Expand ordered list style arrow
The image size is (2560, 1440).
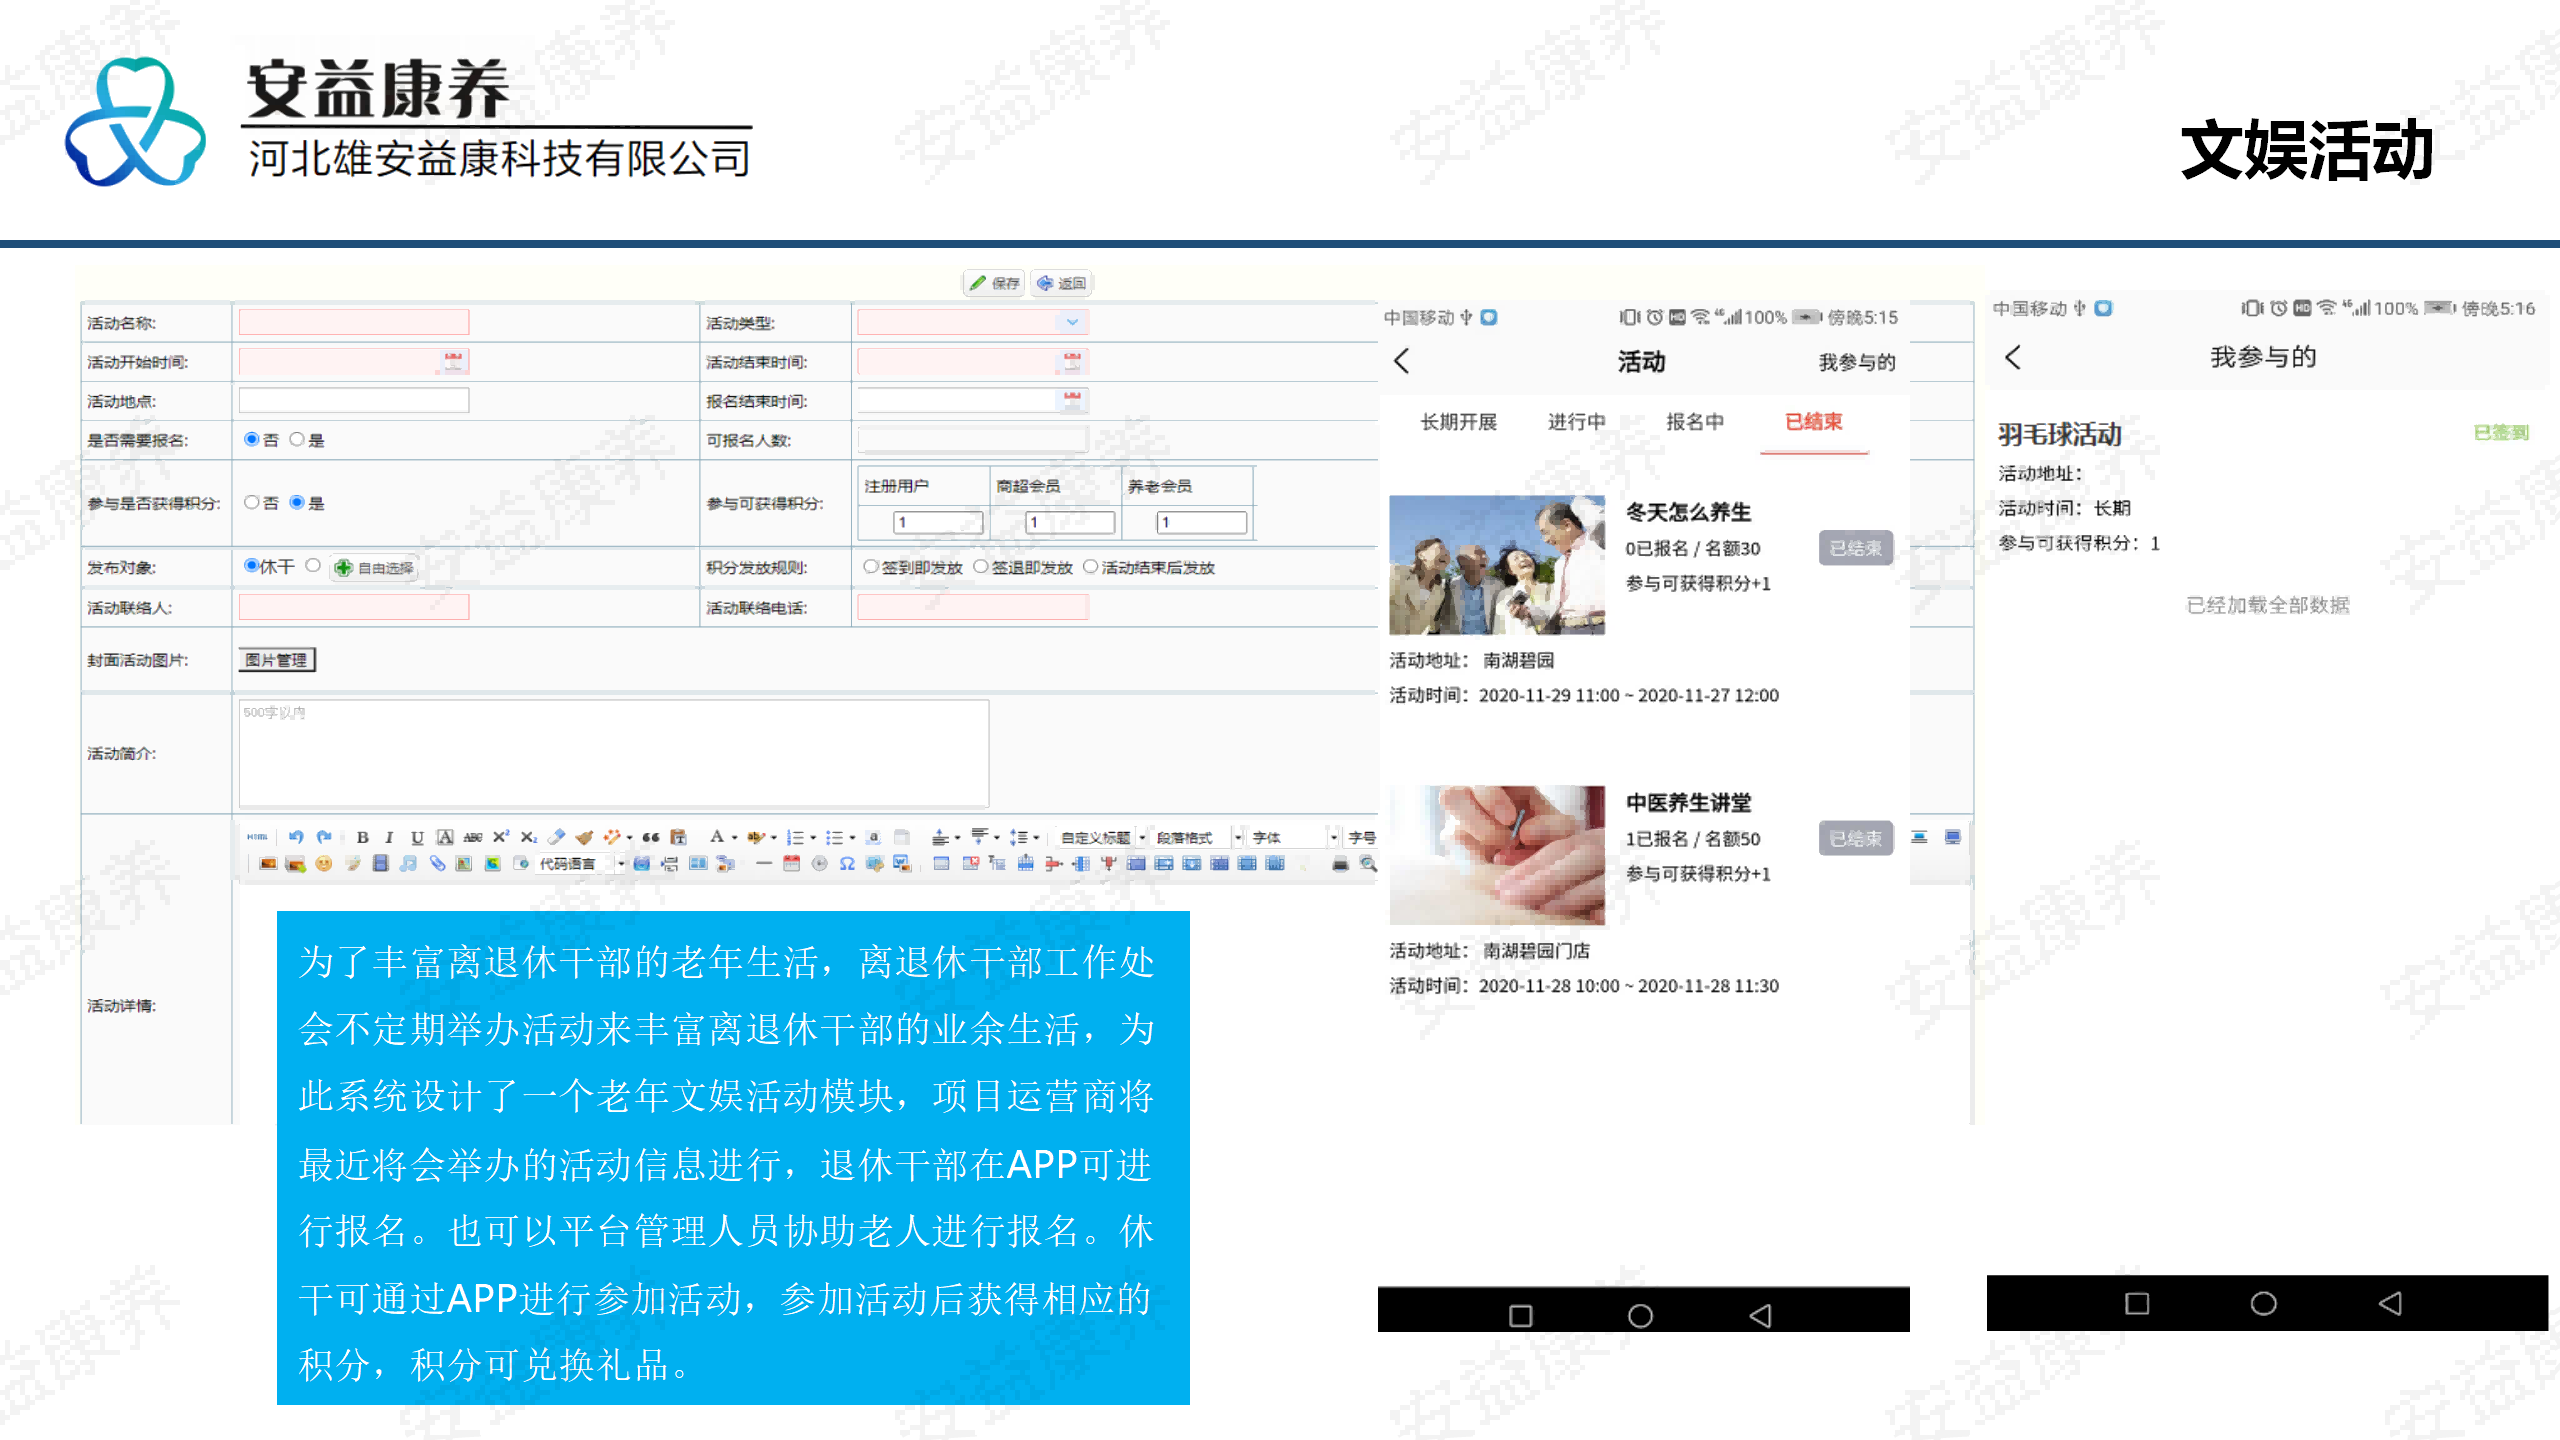813,838
